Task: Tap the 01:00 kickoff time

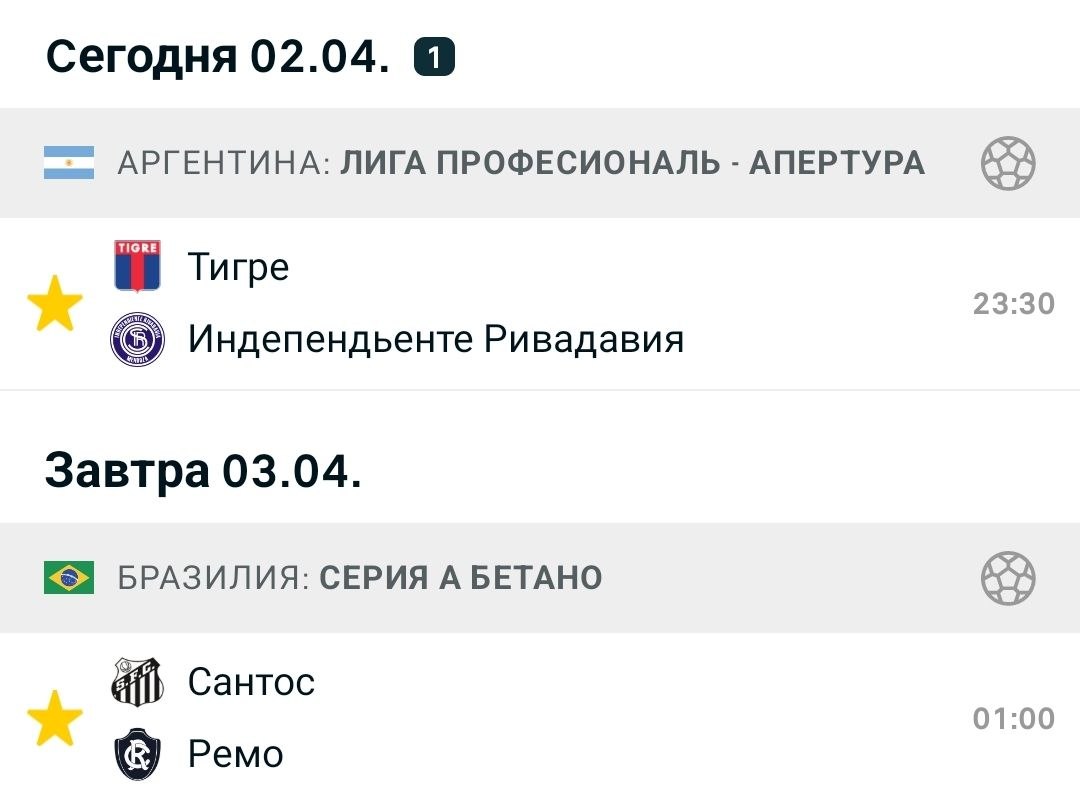Action: point(1013,718)
